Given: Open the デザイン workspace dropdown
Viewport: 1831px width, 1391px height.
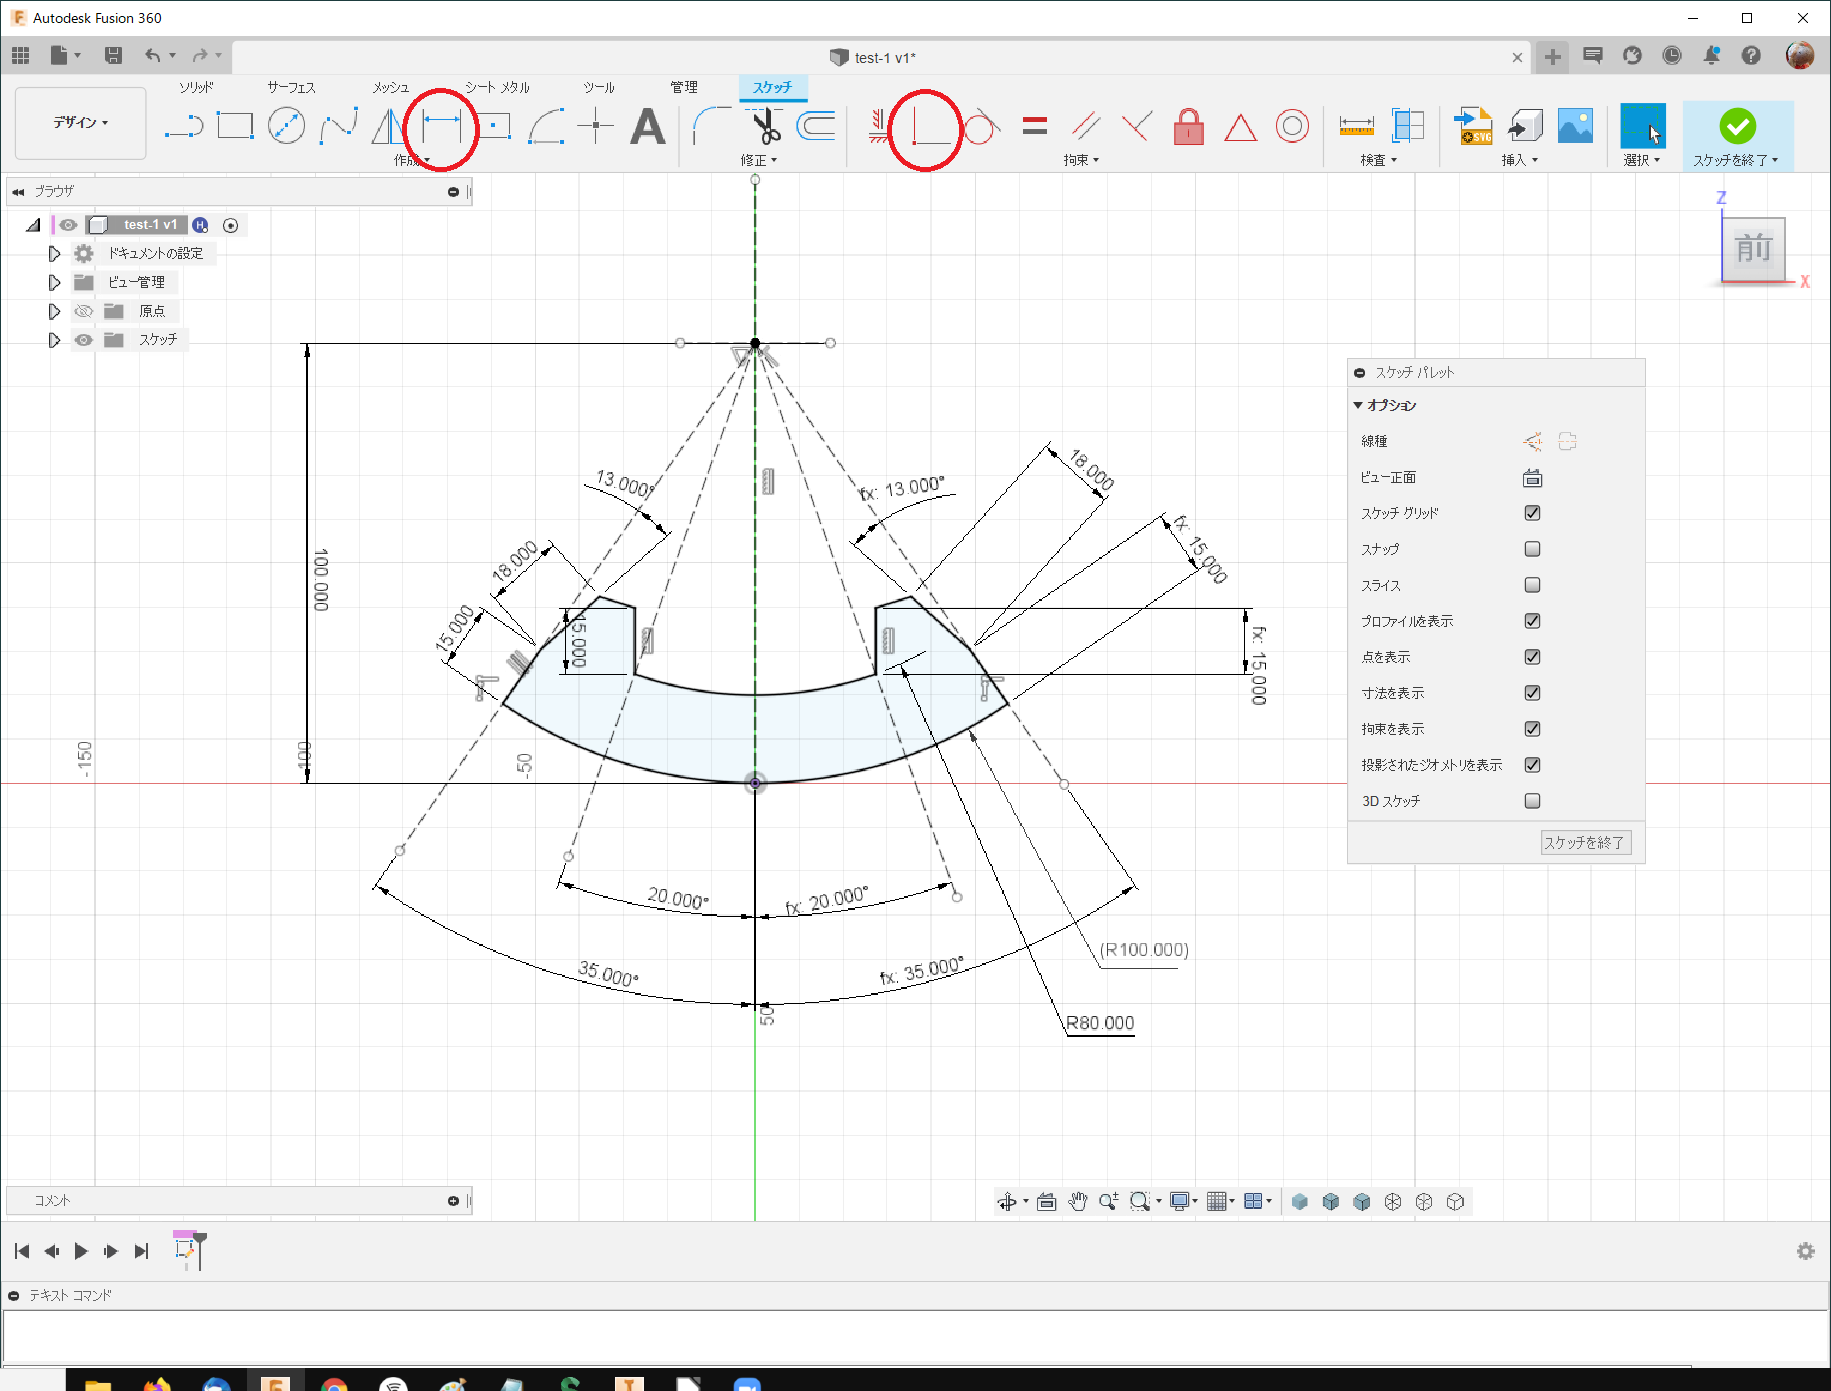Looking at the screenshot, I should point(81,123).
